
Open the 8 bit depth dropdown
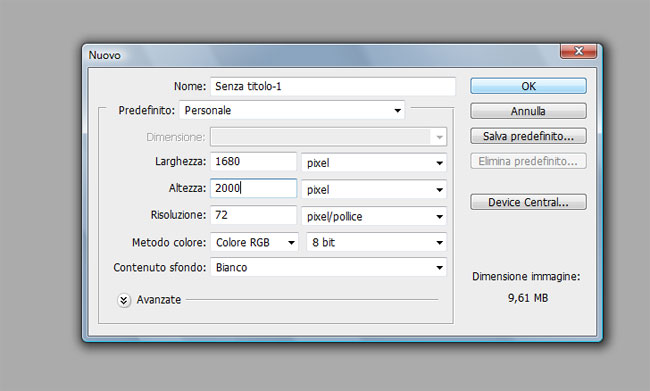376,242
